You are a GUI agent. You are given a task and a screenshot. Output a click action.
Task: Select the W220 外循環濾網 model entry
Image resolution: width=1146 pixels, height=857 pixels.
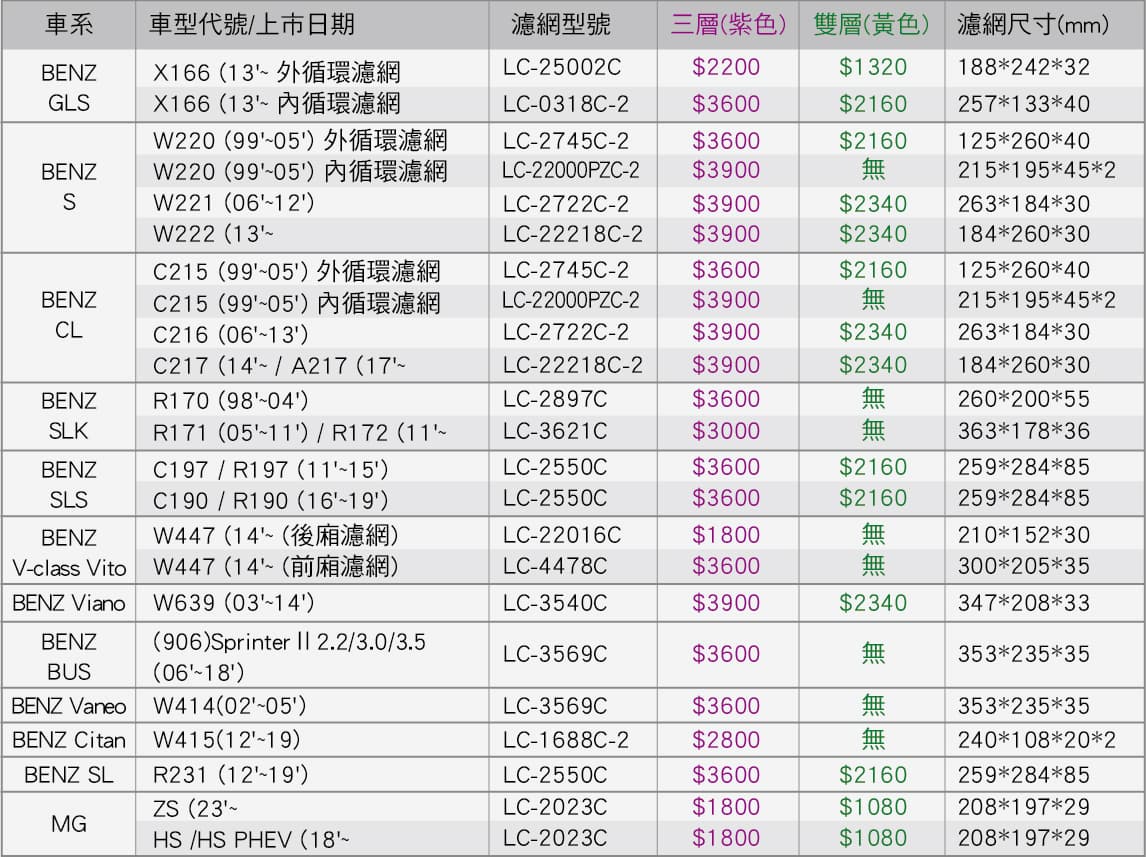click(x=300, y=140)
